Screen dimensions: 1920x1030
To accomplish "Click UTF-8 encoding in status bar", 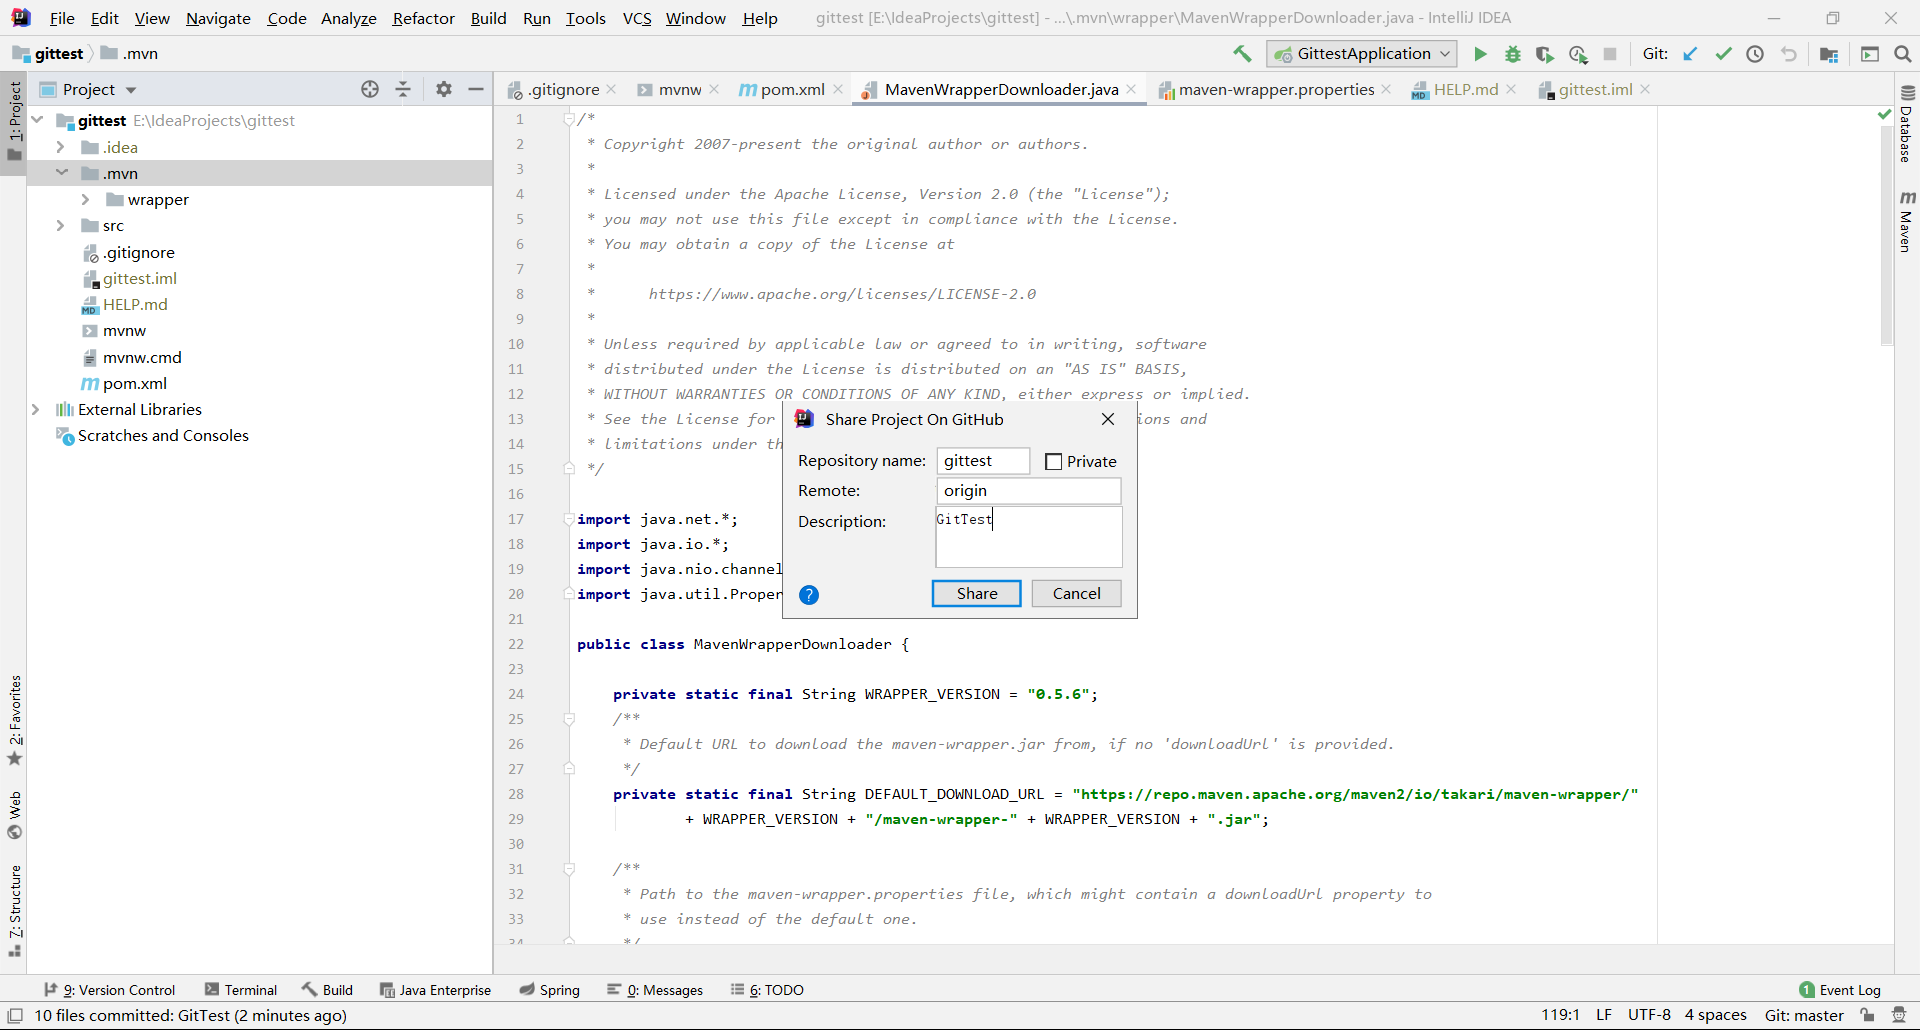I will click(1649, 1015).
